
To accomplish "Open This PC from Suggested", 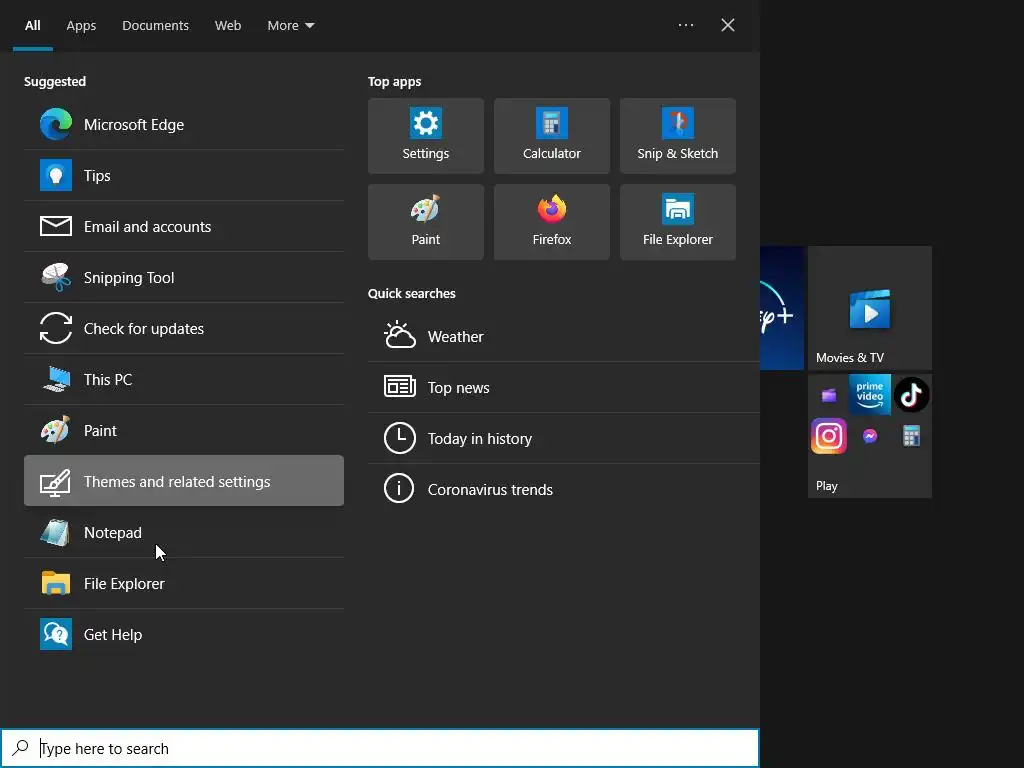I will (184, 379).
